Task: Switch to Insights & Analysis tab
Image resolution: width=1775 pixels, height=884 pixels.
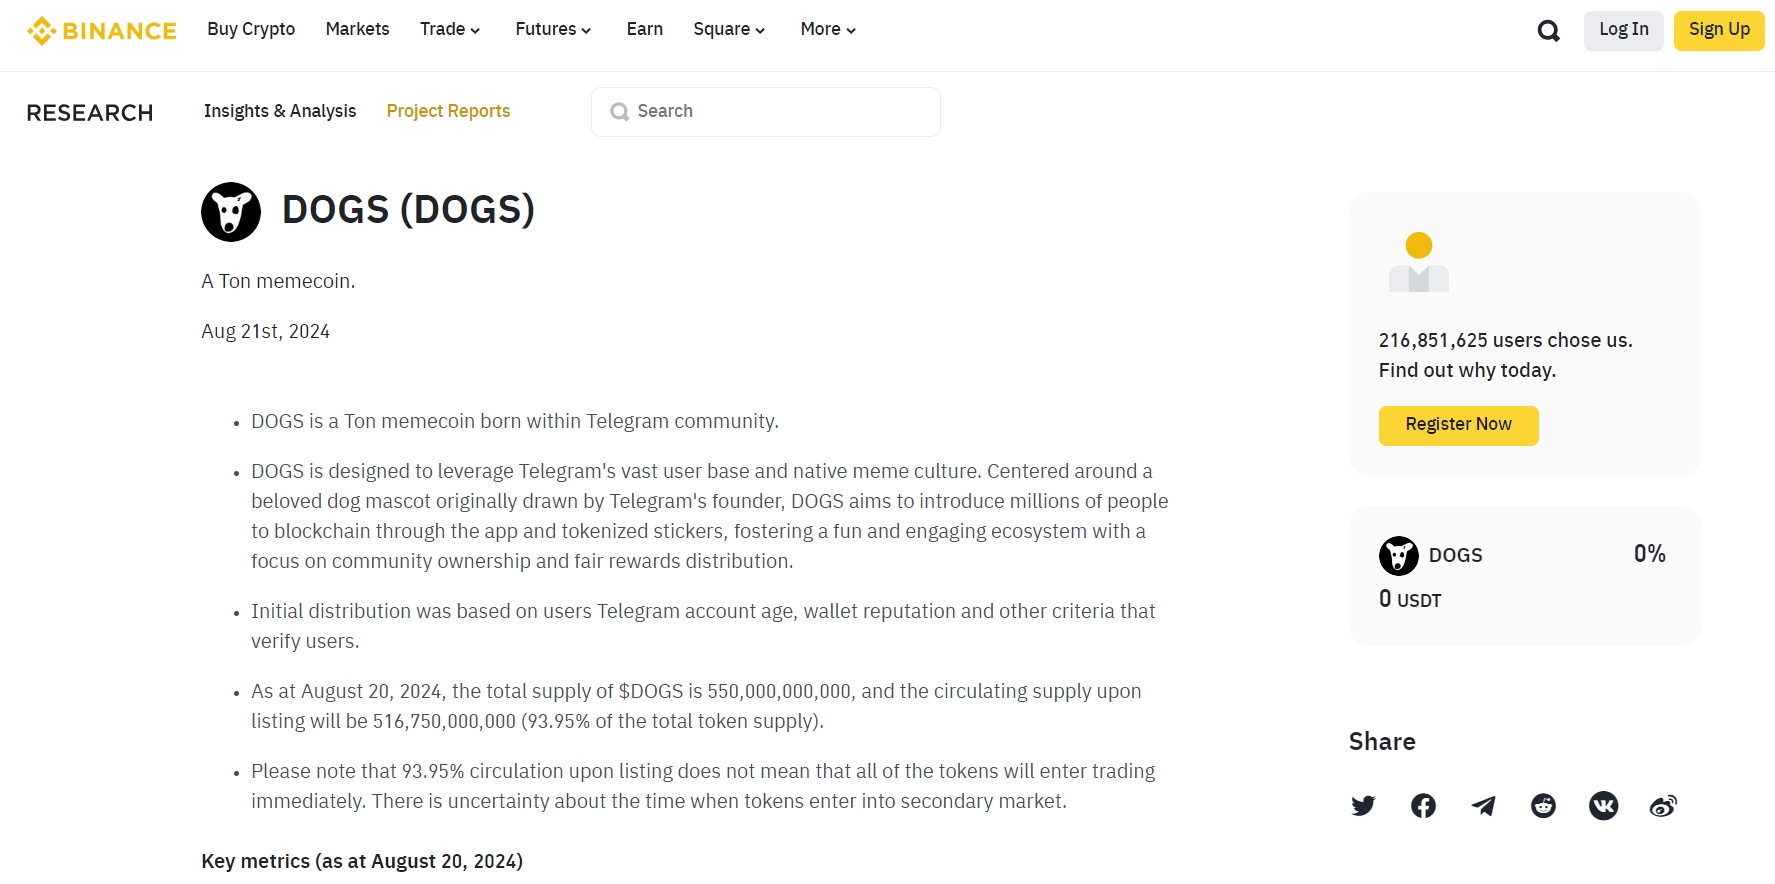Action: pyautogui.click(x=280, y=111)
